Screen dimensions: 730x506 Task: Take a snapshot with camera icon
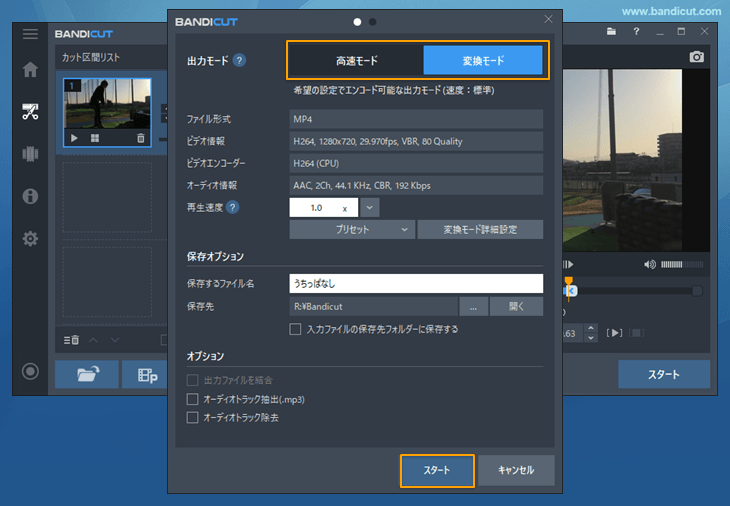[696, 57]
